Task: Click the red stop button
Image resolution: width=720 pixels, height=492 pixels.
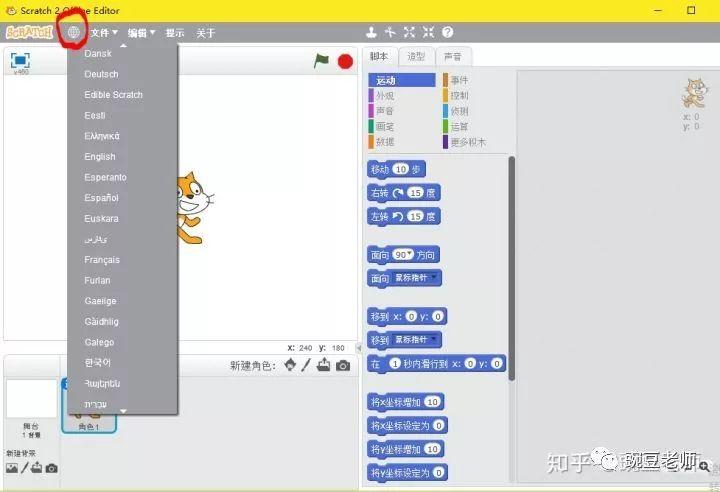Action: pyautogui.click(x=345, y=62)
